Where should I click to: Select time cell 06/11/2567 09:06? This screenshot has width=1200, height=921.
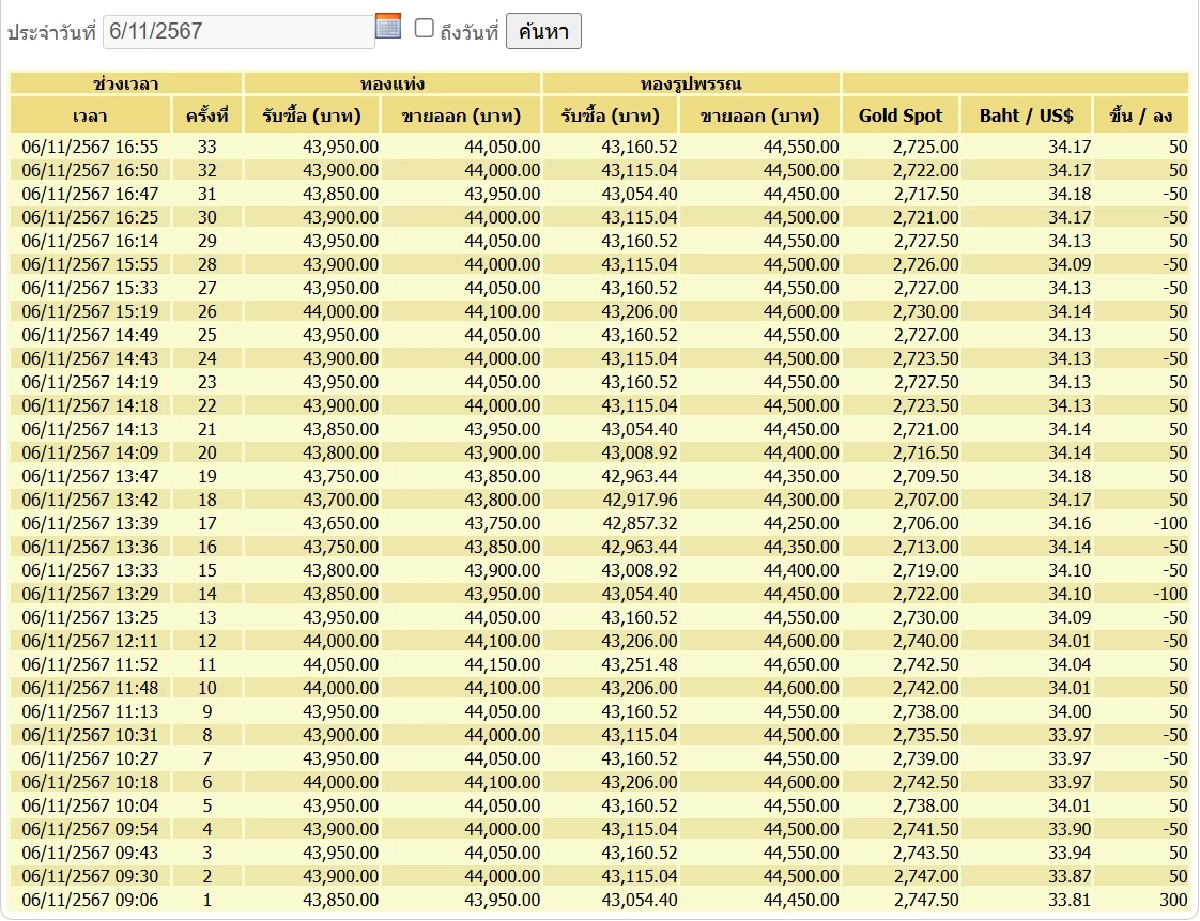90,900
